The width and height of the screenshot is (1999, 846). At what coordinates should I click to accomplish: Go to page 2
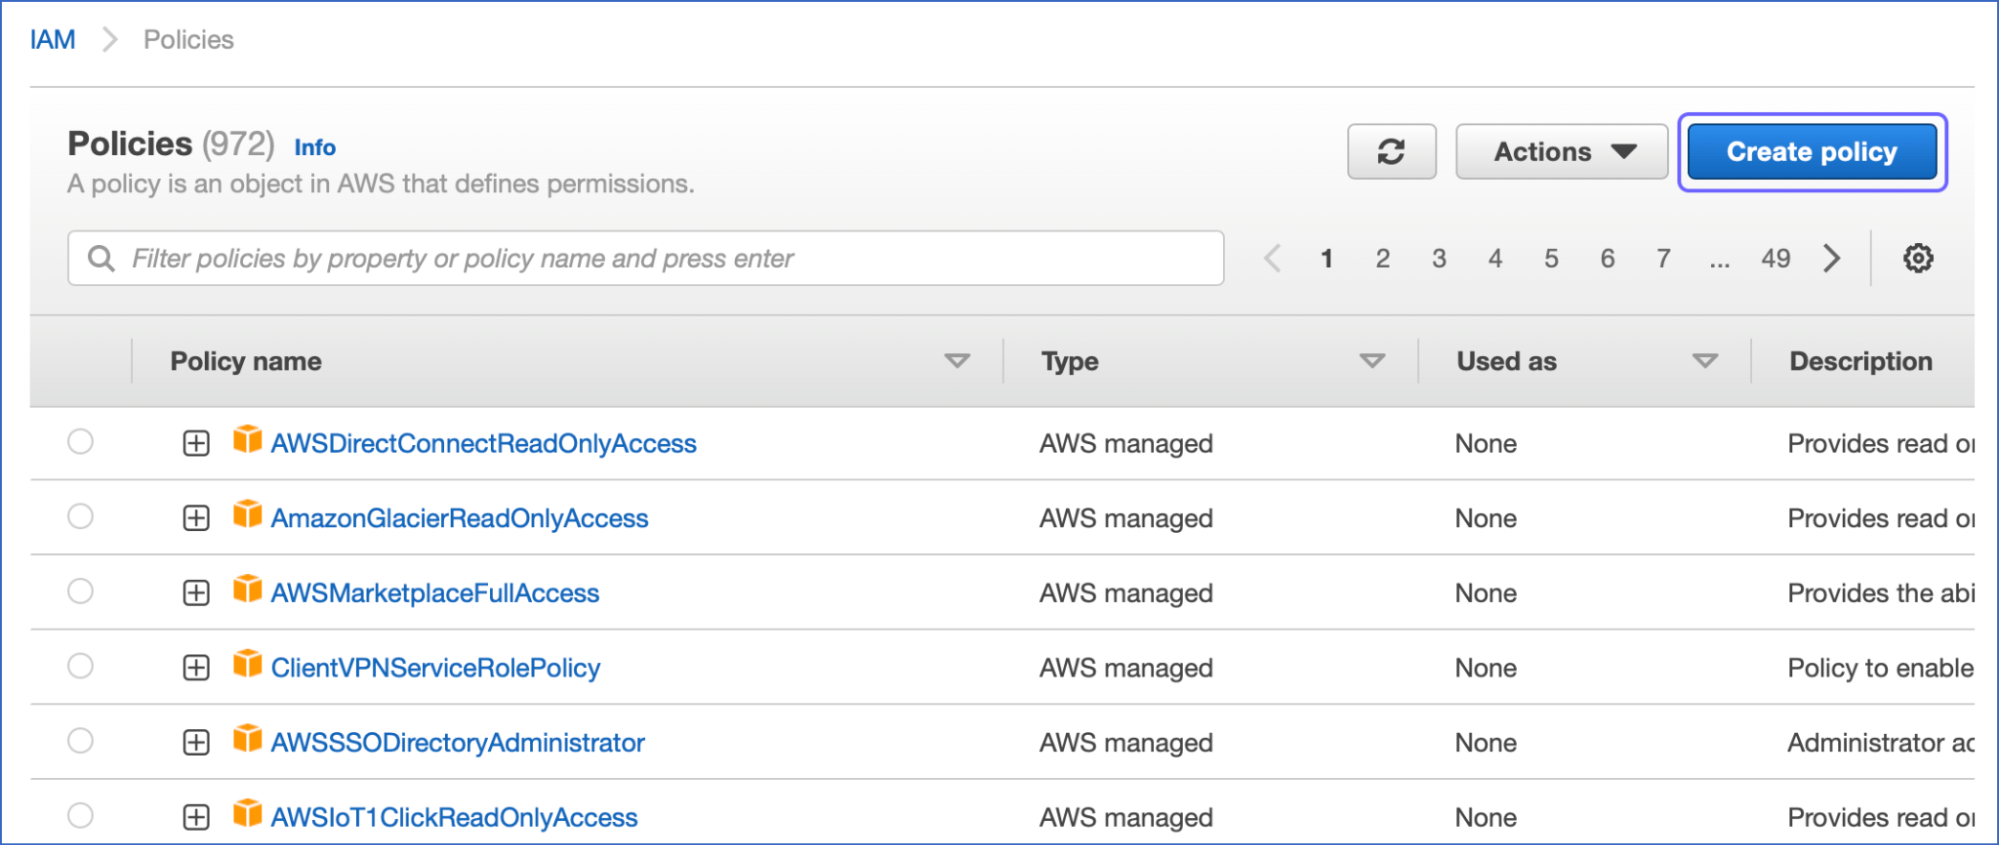(1382, 259)
